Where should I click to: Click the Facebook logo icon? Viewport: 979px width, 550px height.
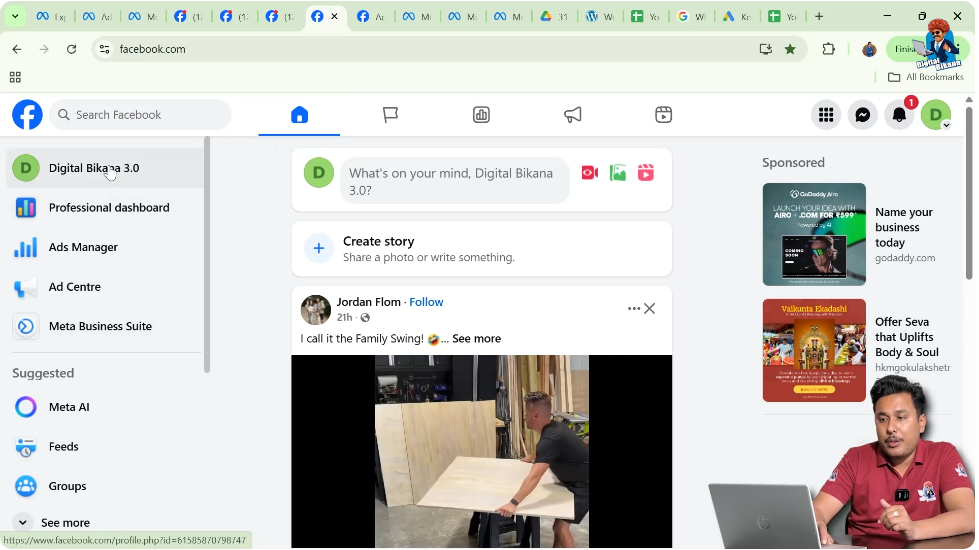tap(27, 115)
